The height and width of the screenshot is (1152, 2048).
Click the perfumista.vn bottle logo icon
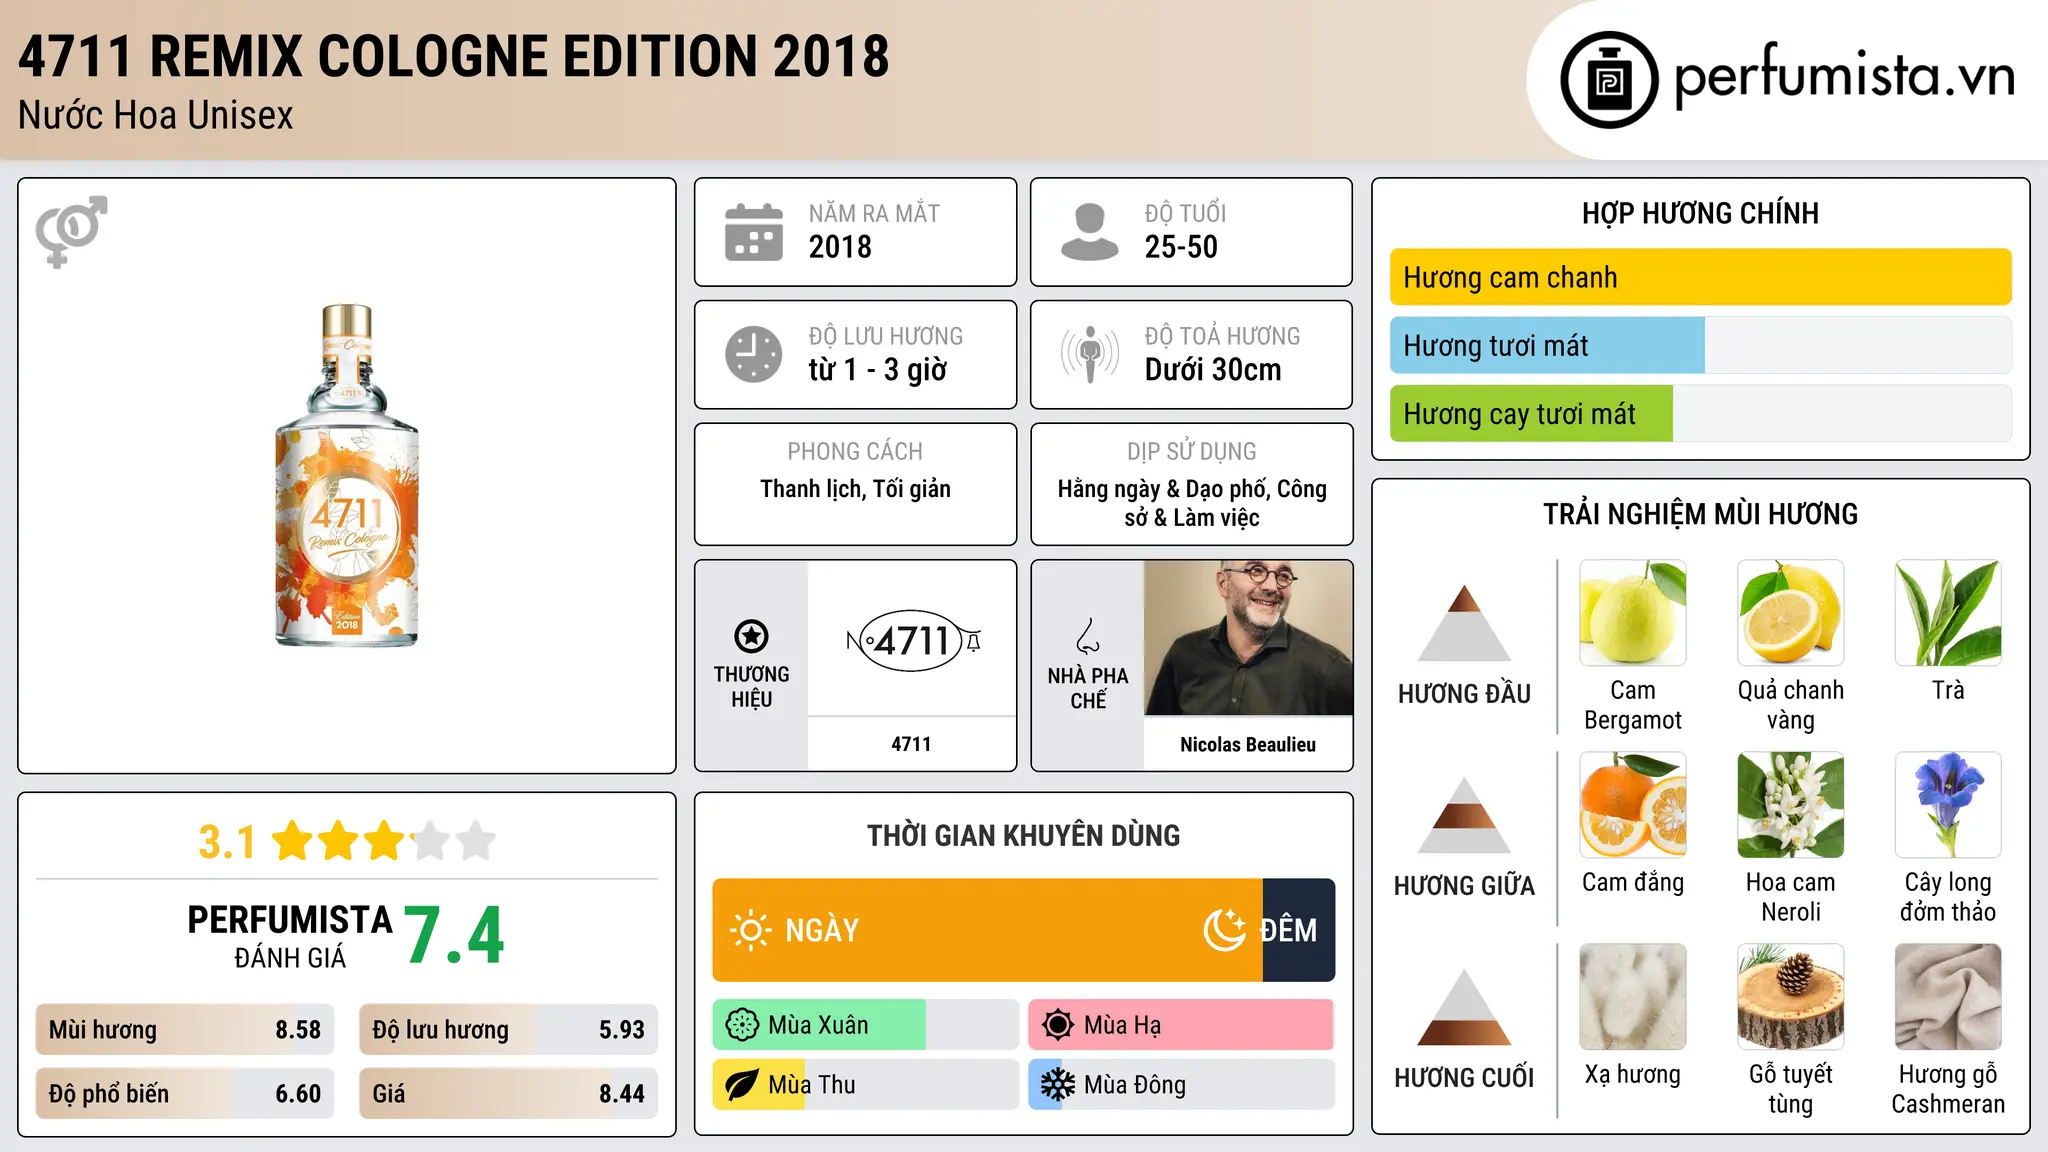pos(1609,80)
